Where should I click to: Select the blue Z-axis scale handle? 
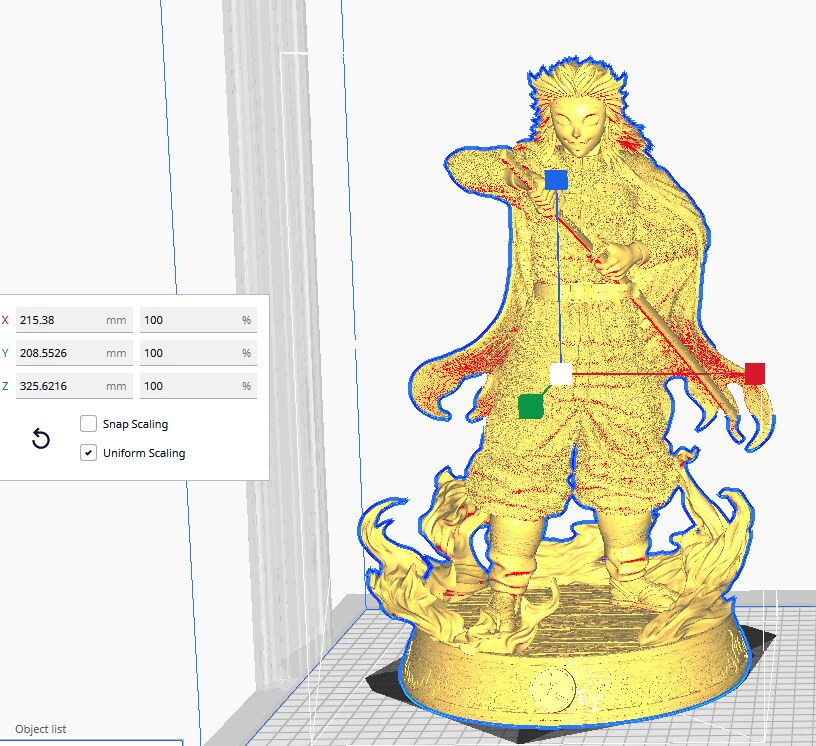[x=556, y=180]
